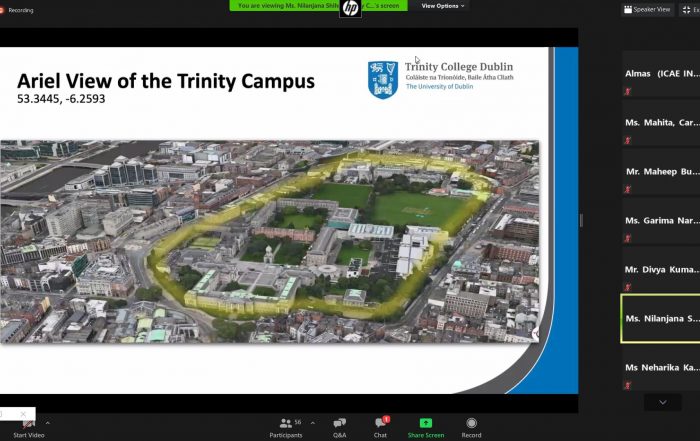Click the fullscreen toggle icon beside Speaker View
This screenshot has height=441, width=700.
[689, 9]
